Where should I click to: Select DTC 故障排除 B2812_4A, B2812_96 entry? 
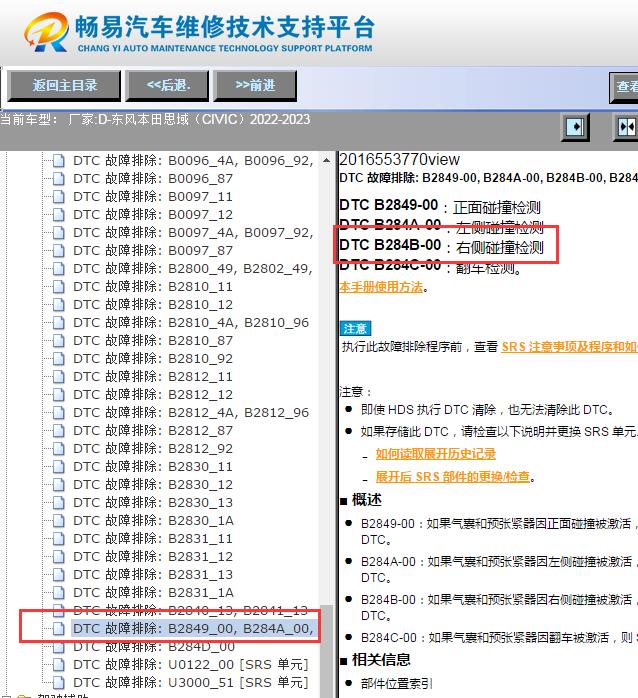point(191,413)
